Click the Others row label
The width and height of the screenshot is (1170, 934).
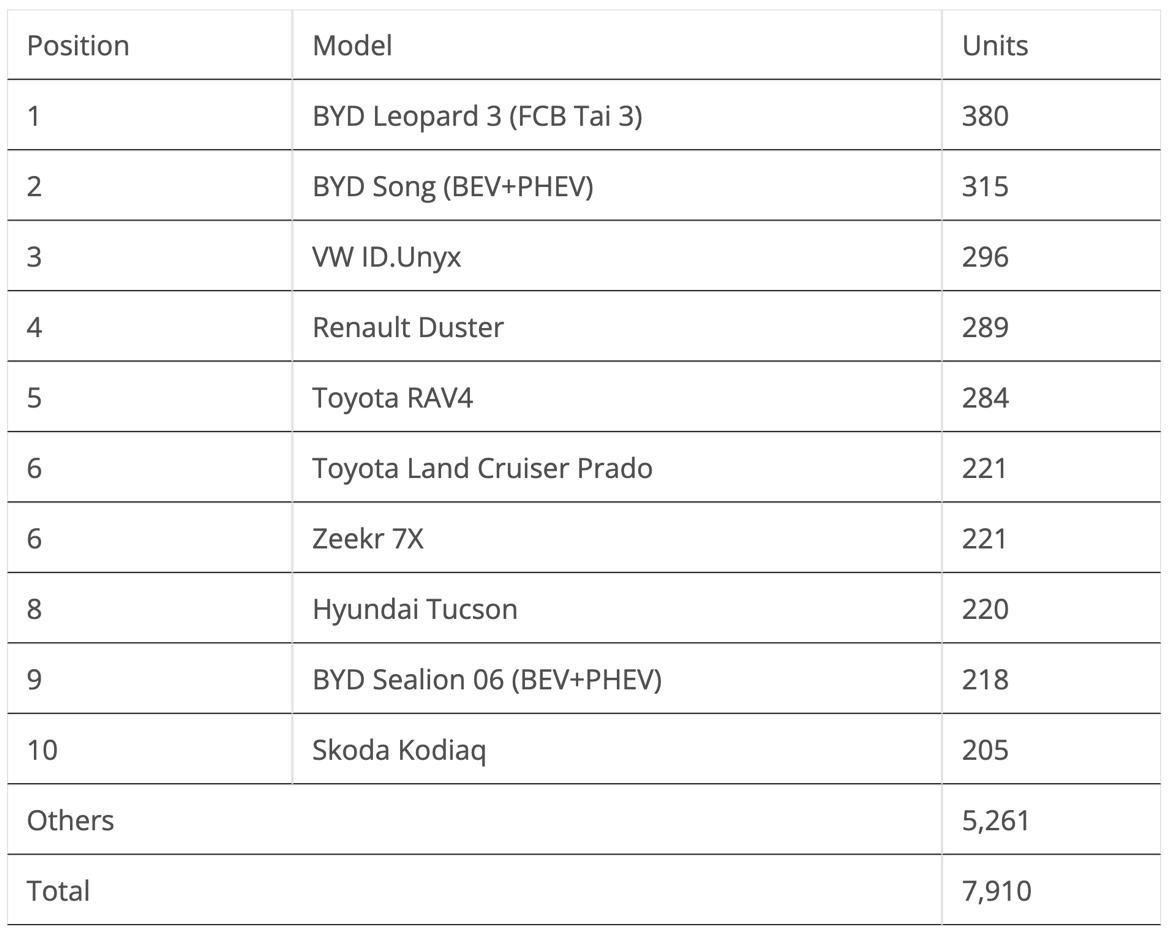point(70,821)
